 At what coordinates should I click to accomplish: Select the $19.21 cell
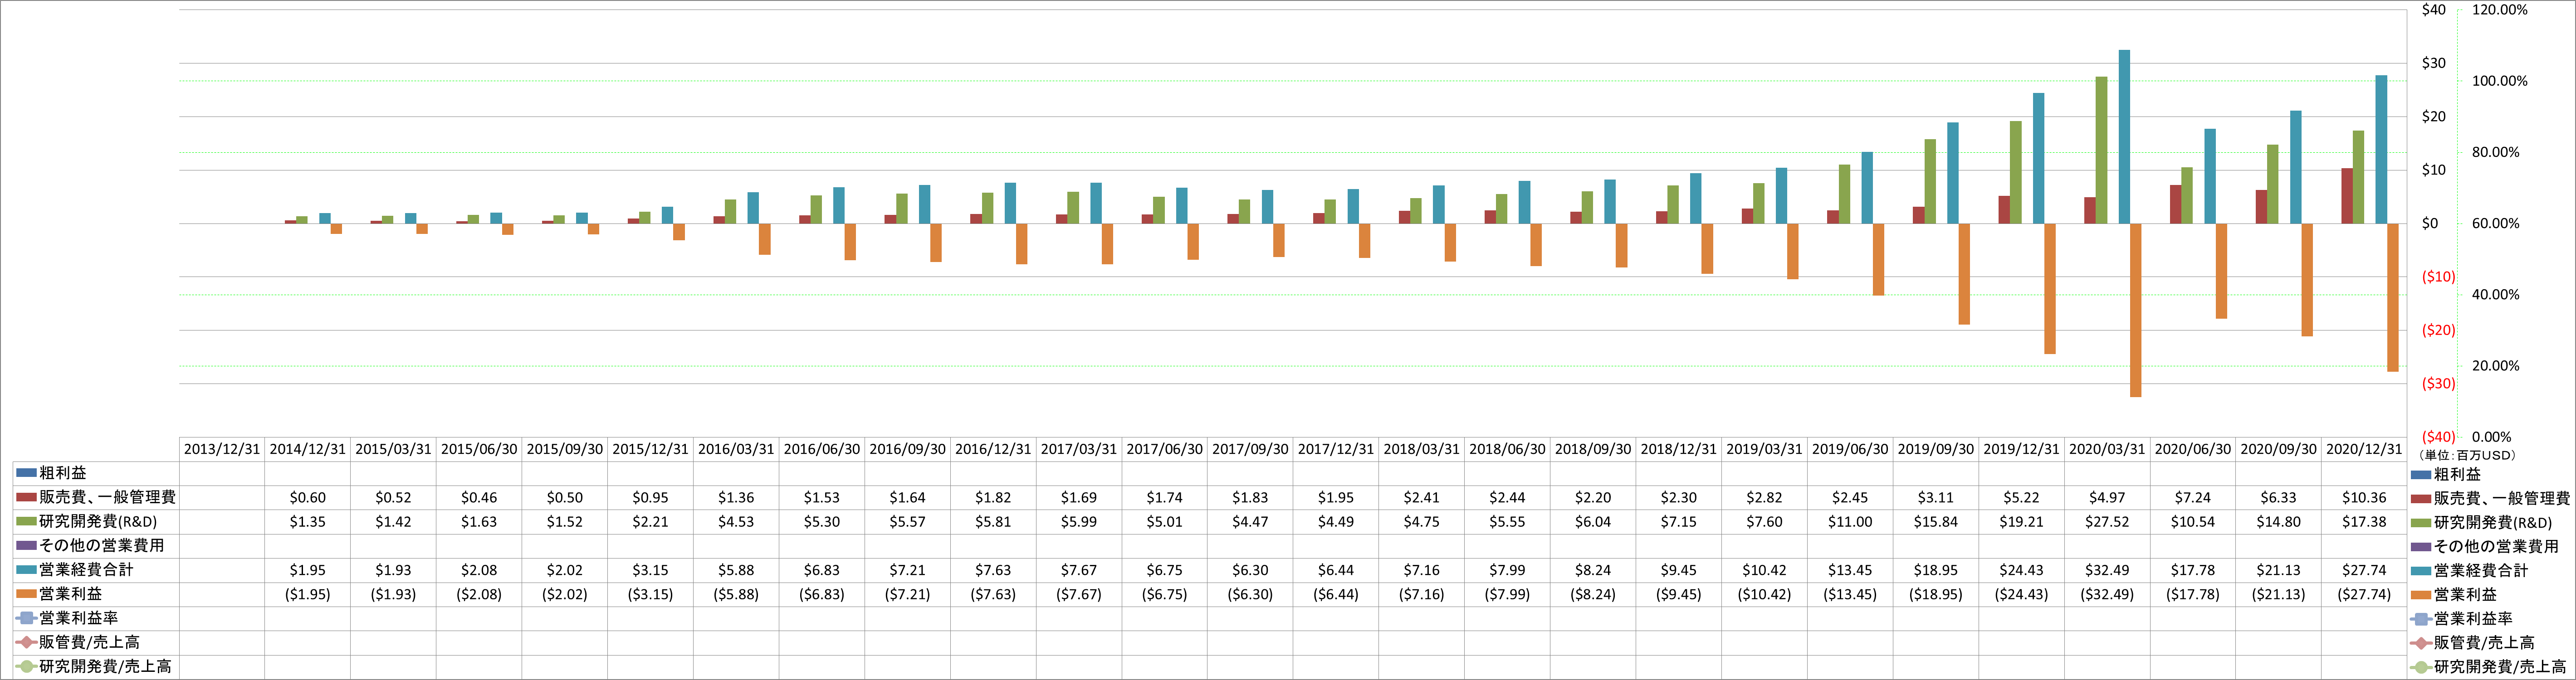[2021, 521]
